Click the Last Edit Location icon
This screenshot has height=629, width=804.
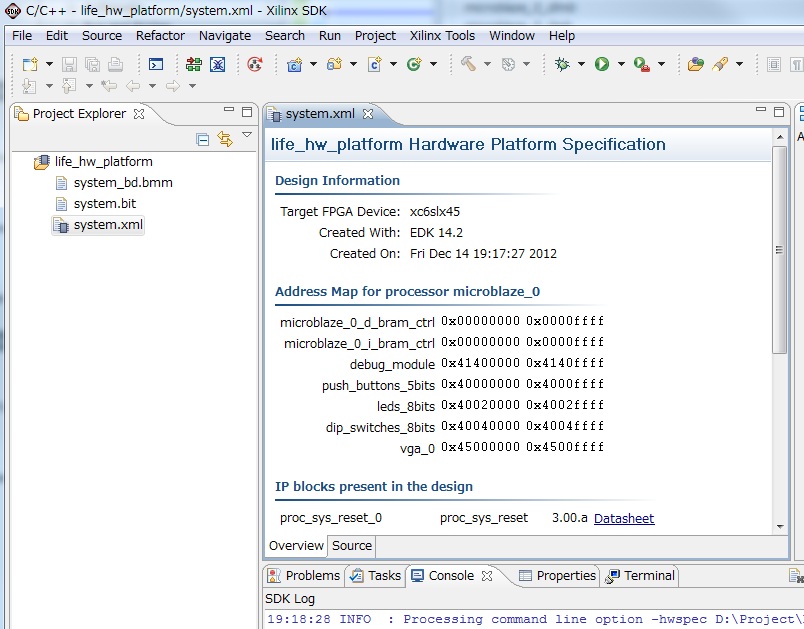(109, 86)
